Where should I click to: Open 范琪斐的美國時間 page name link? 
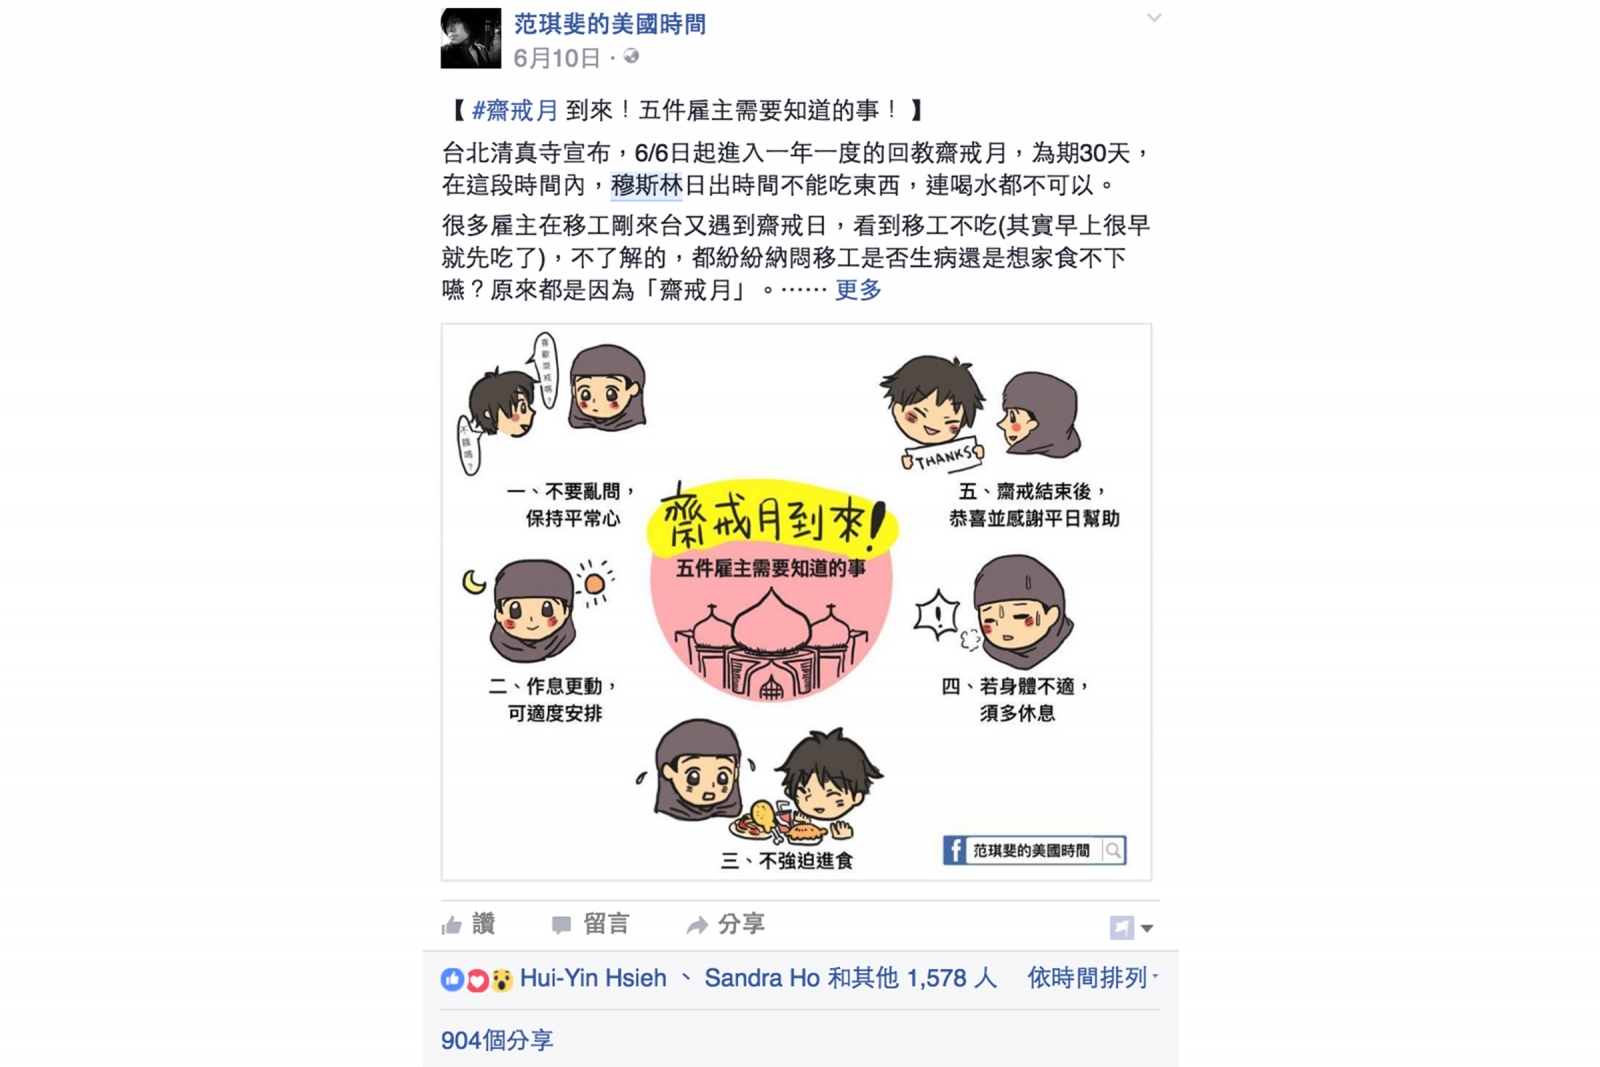[609, 24]
